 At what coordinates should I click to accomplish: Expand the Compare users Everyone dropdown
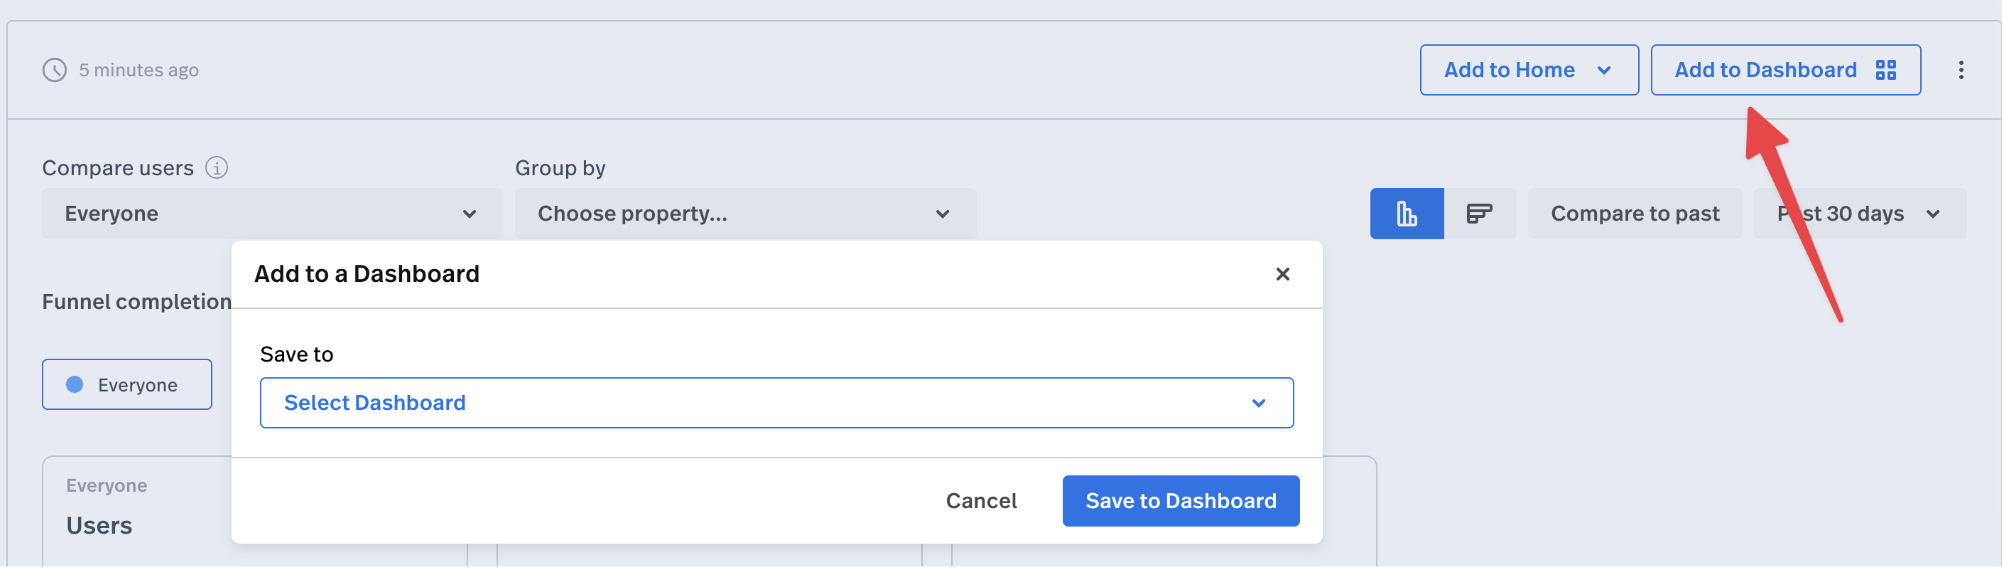click(271, 214)
